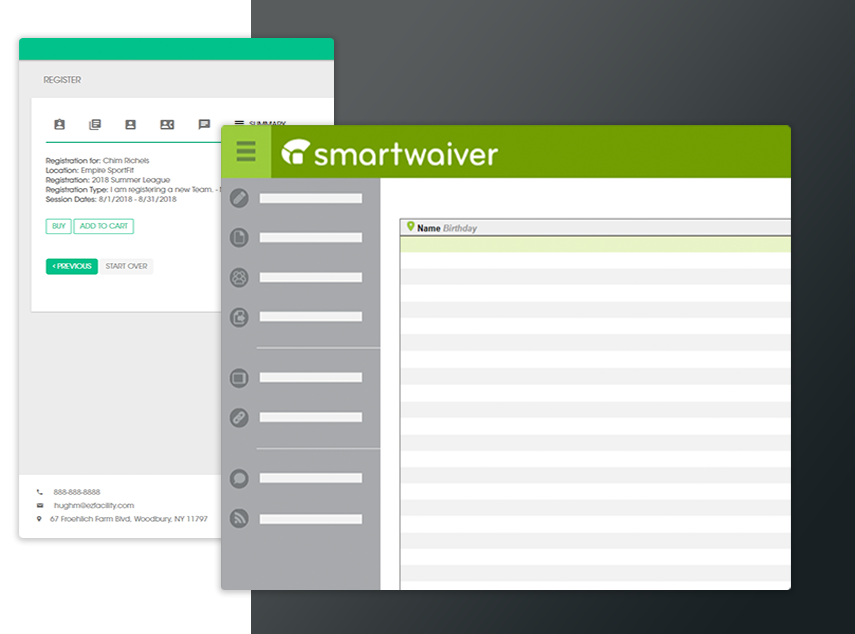Open the chat bubble icon in sidebar
The height and width of the screenshot is (634, 855).
click(x=239, y=479)
